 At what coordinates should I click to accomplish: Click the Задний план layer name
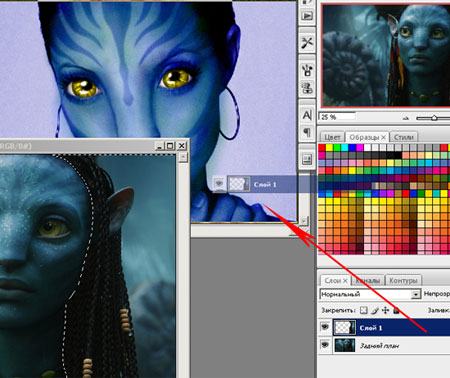pyautogui.click(x=379, y=346)
